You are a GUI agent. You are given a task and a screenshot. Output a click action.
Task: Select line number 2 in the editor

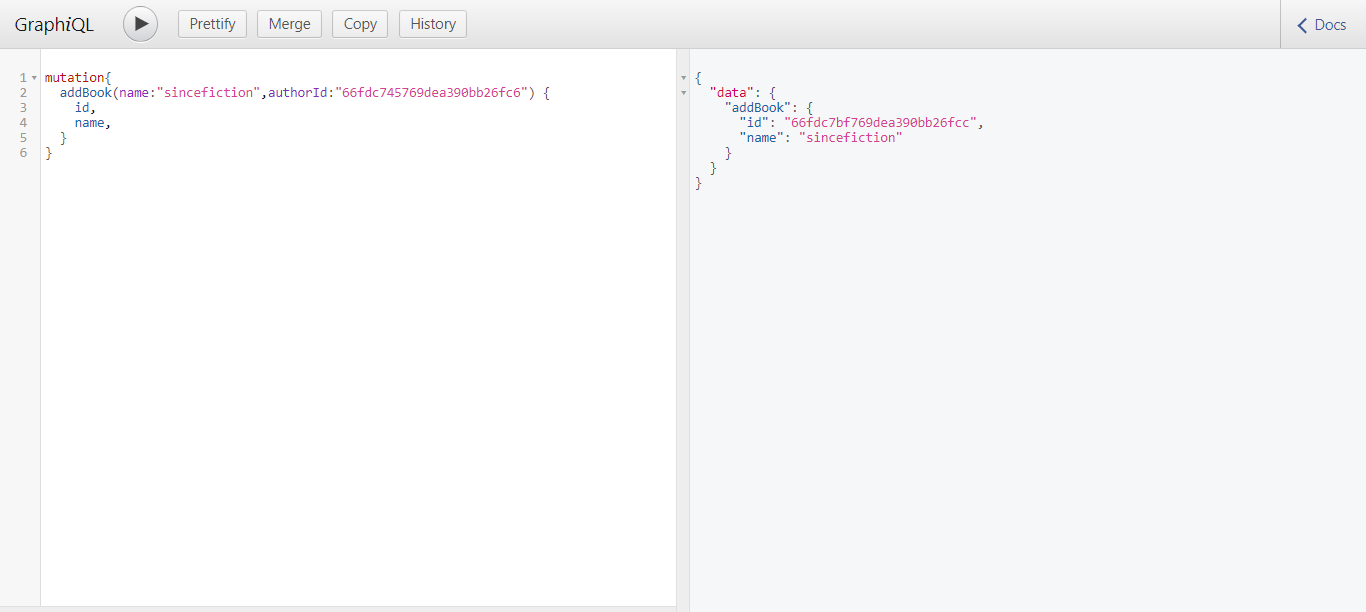(22, 92)
